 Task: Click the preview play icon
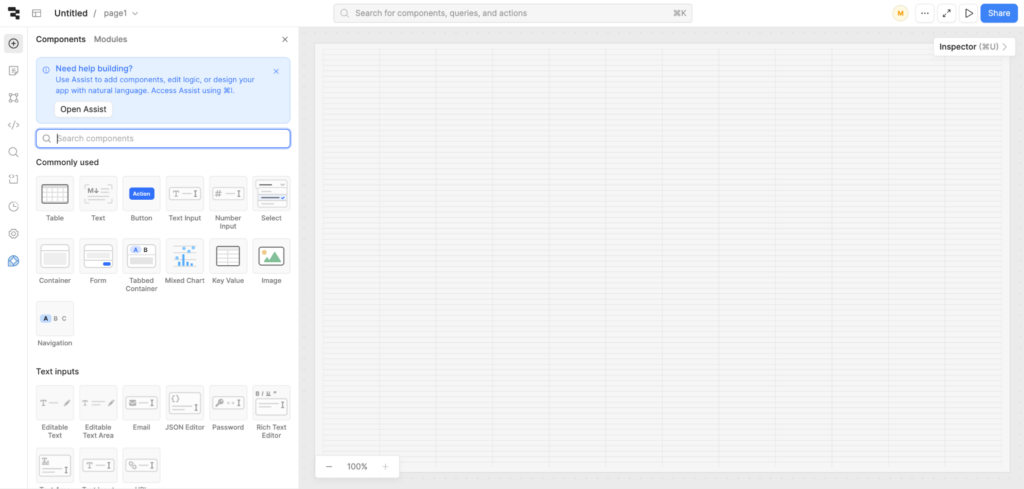[x=968, y=13]
